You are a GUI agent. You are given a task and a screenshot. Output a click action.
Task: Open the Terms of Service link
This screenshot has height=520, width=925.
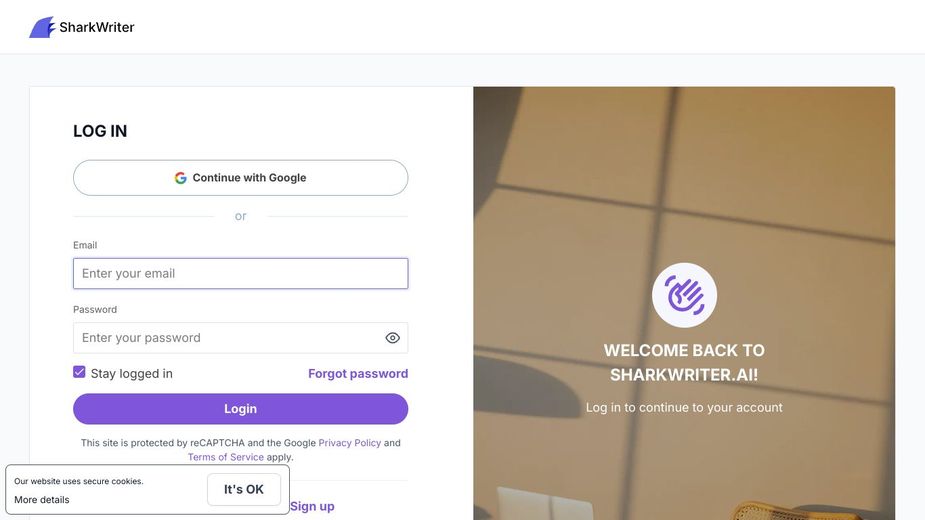click(x=226, y=457)
